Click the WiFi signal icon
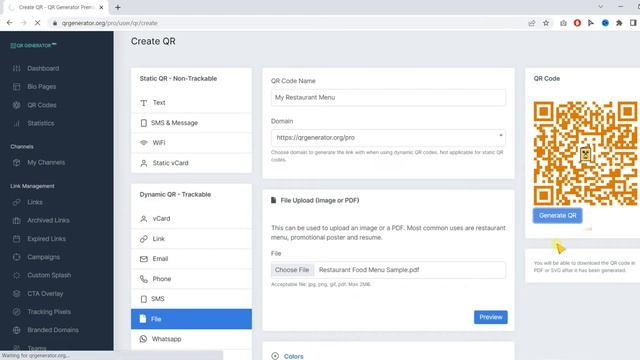The width and height of the screenshot is (640, 360). point(144,143)
